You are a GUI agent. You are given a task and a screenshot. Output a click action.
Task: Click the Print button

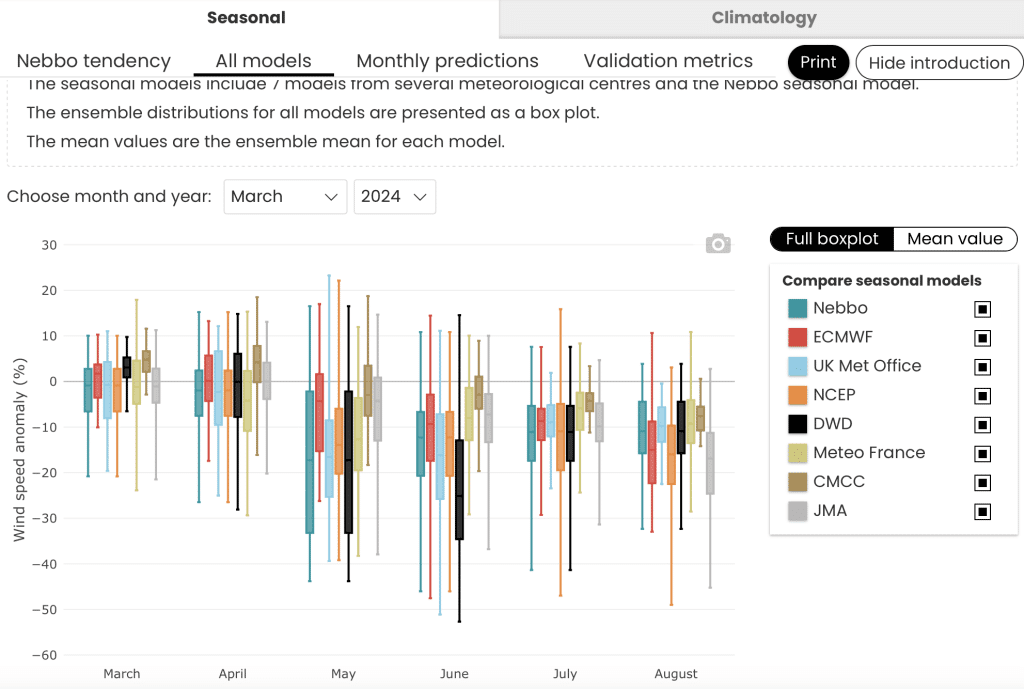click(x=818, y=62)
